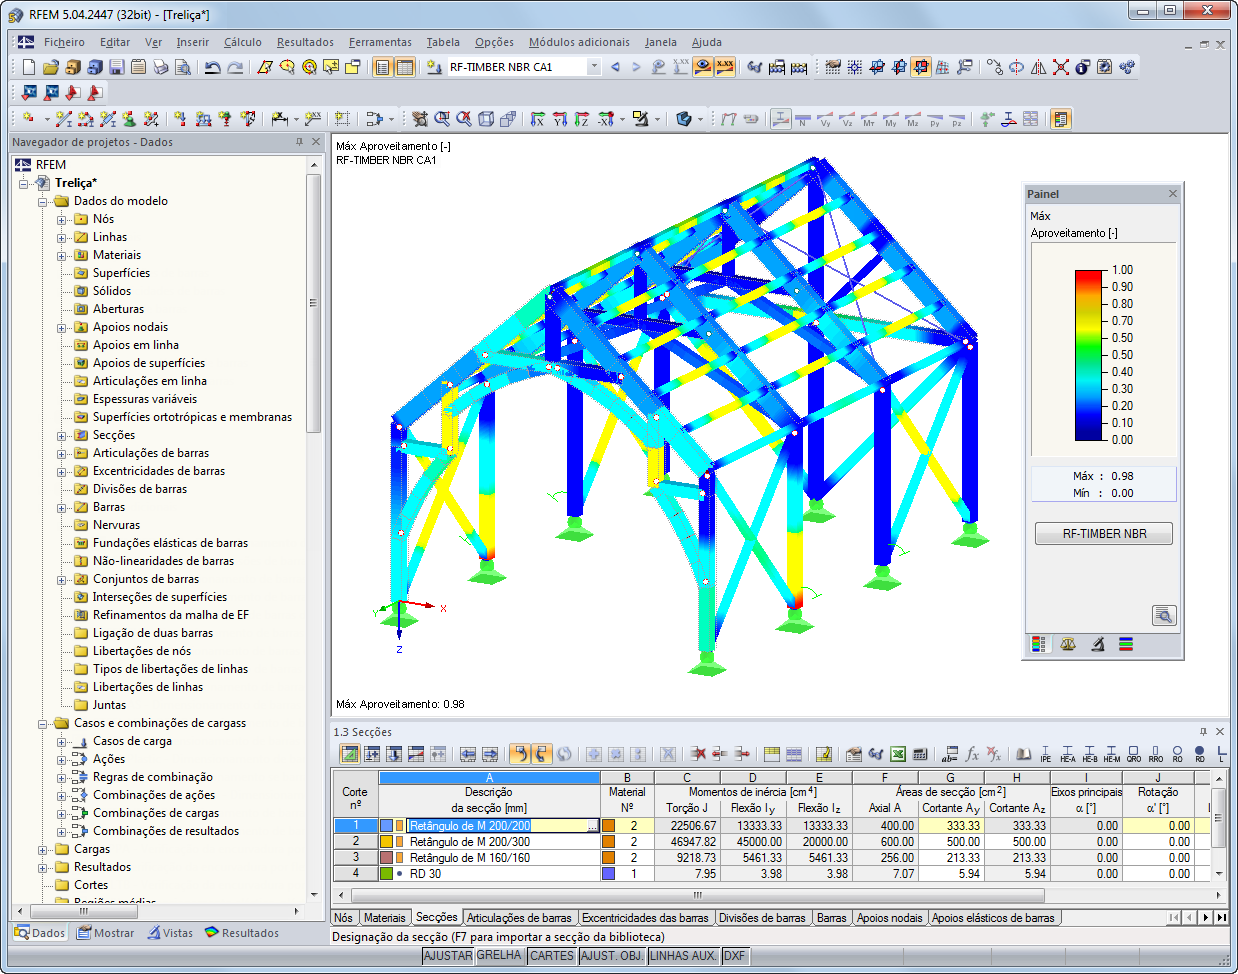
Task: Click the Print icon
Action: 161,67
